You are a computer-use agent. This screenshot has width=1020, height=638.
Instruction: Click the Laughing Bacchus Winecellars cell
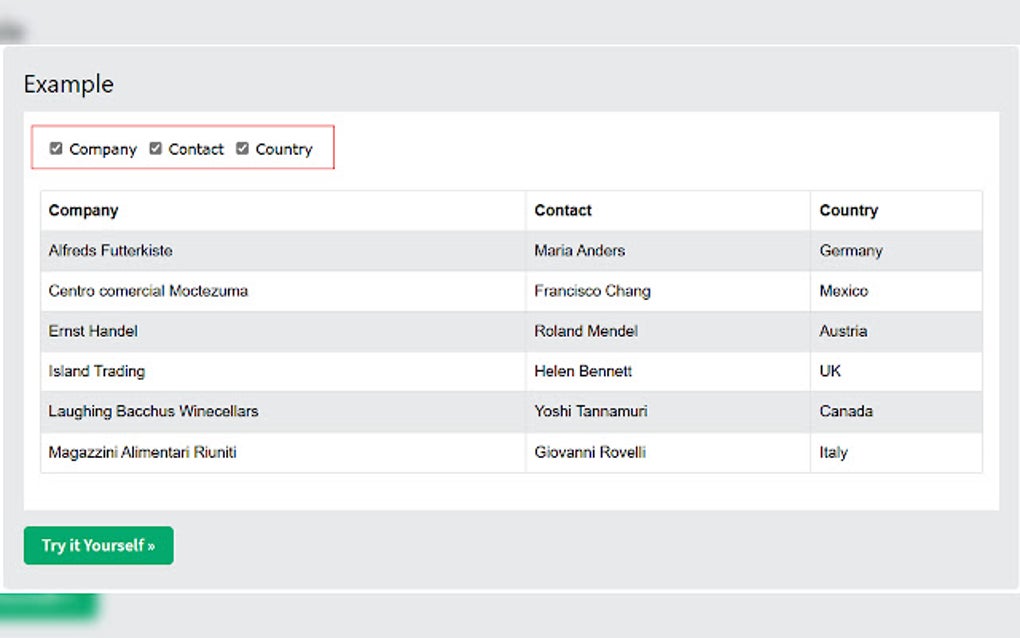[153, 411]
